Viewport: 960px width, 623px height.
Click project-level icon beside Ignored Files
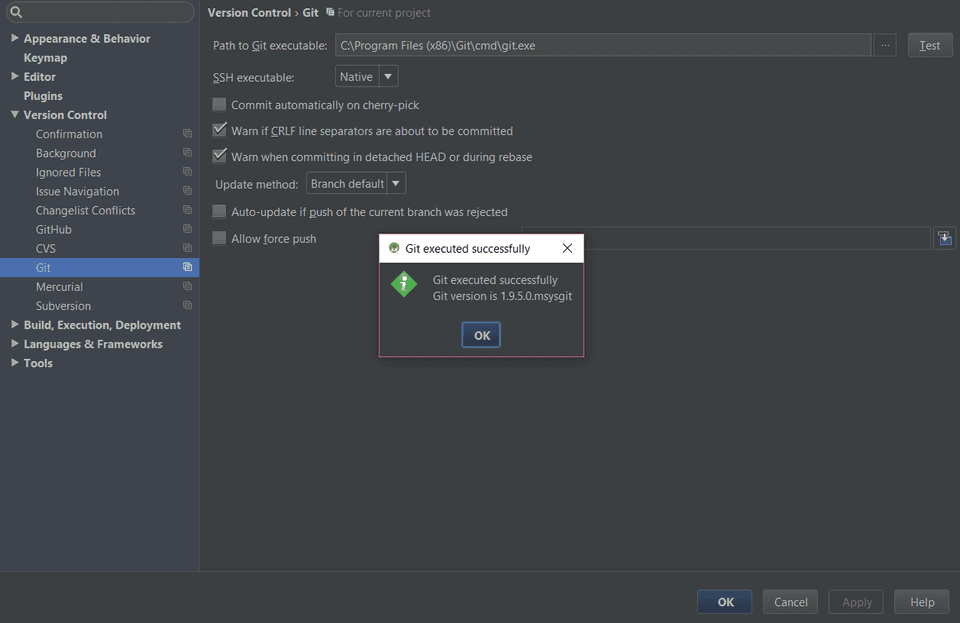[x=187, y=172]
